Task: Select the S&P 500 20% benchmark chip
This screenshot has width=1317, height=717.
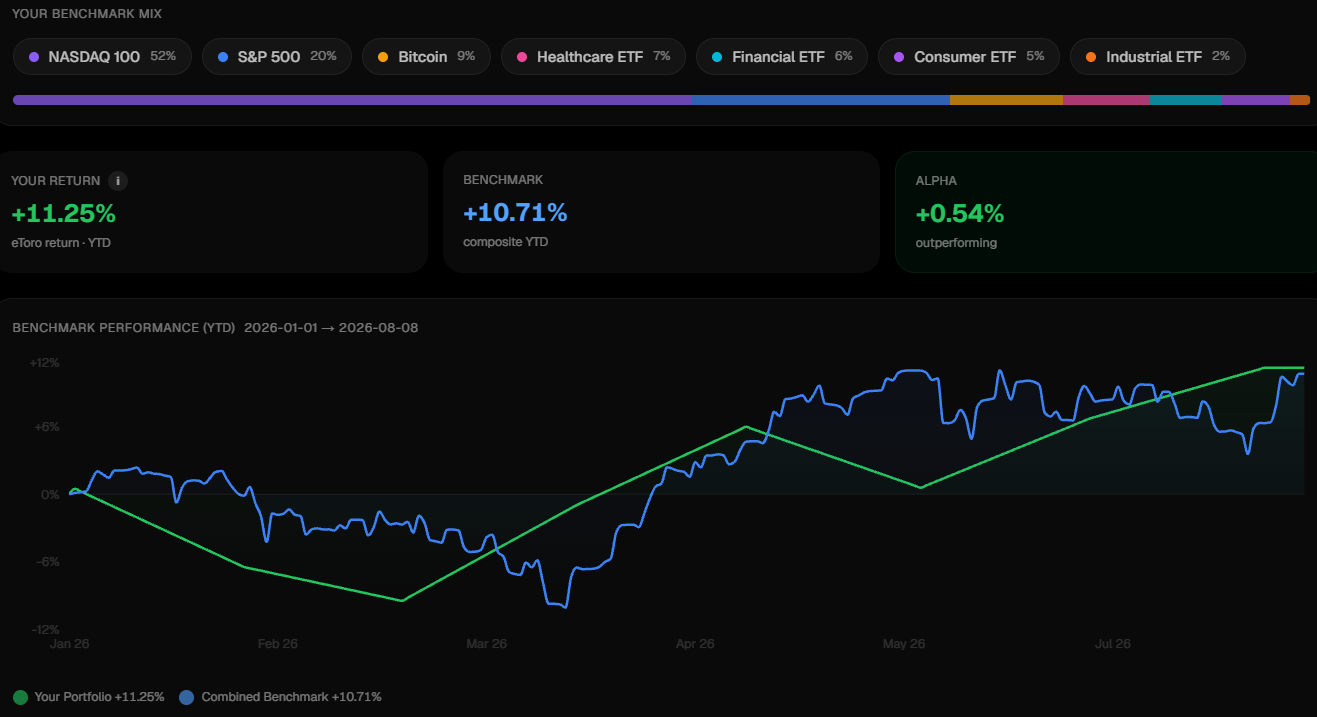Action: point(277,57)
